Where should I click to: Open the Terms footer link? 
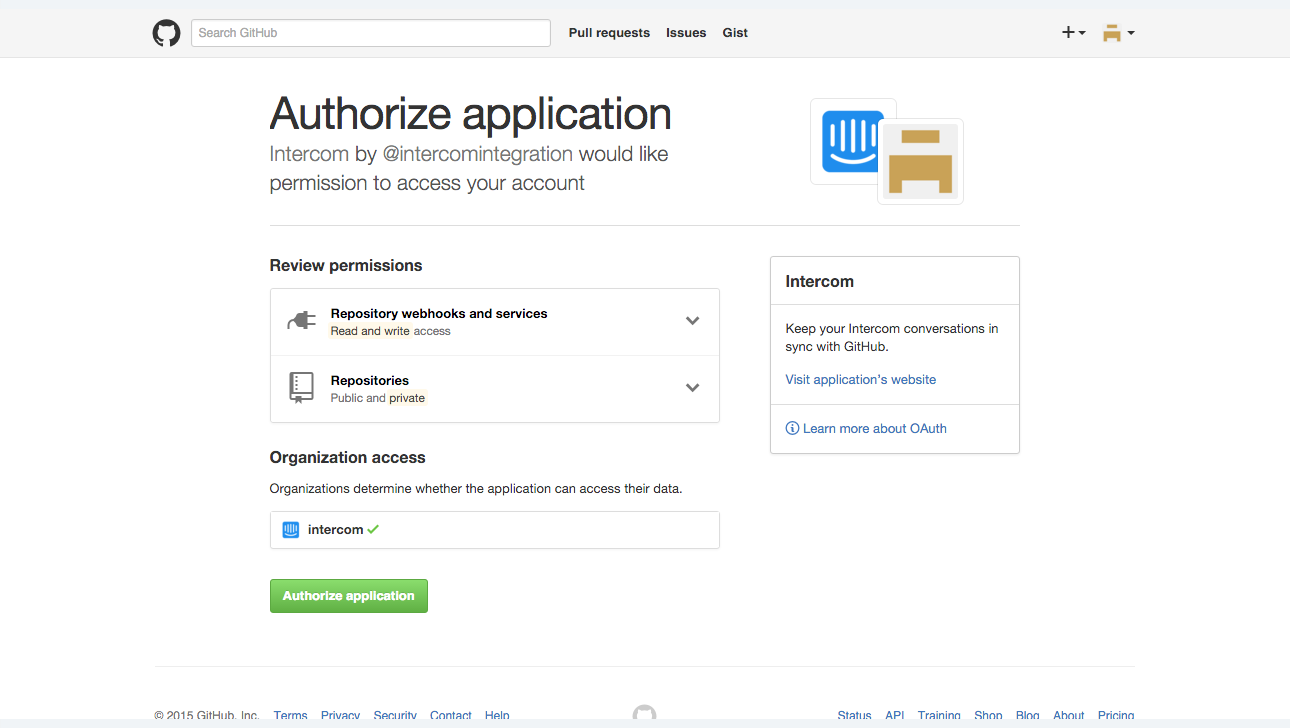pyautogui.click(x=291, y=715)
